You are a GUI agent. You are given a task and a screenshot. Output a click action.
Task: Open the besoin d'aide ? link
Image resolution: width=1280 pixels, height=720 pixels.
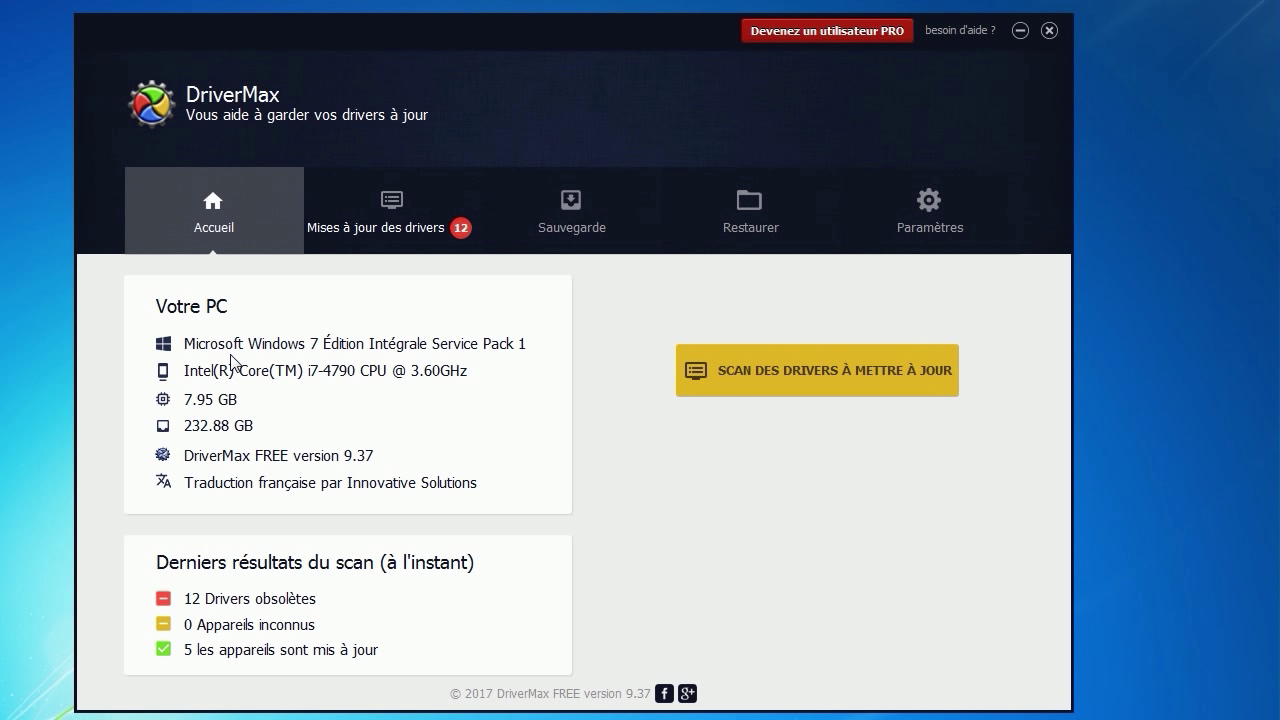point(960,31)
